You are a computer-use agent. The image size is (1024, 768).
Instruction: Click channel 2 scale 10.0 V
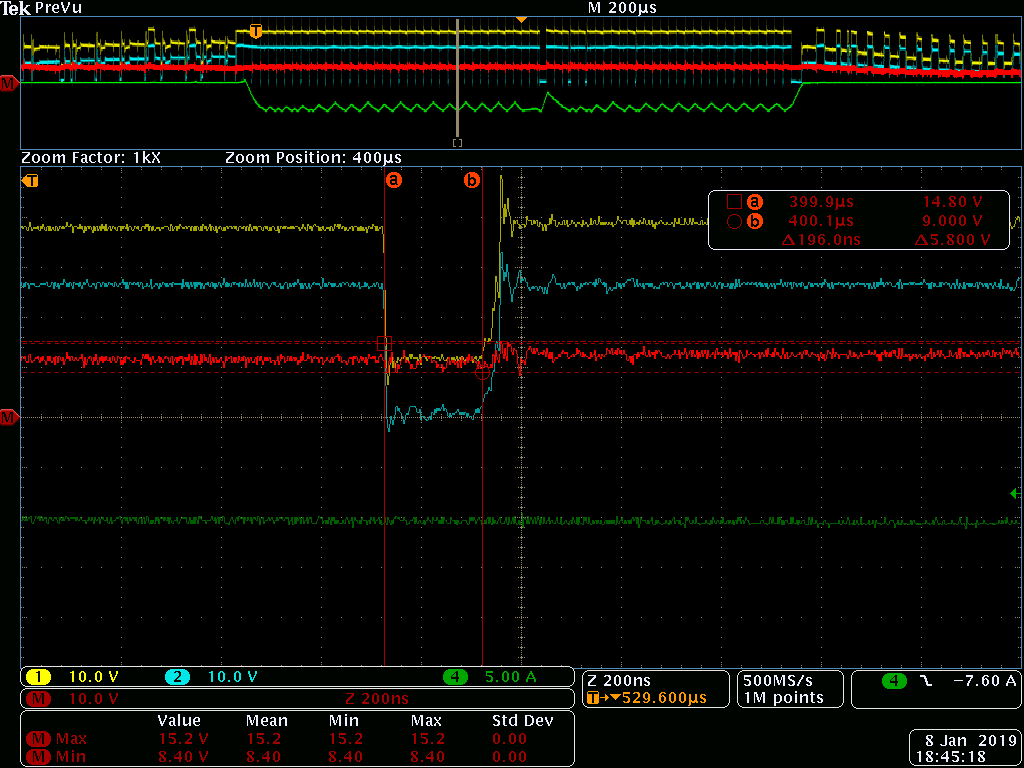coord(232,677)
